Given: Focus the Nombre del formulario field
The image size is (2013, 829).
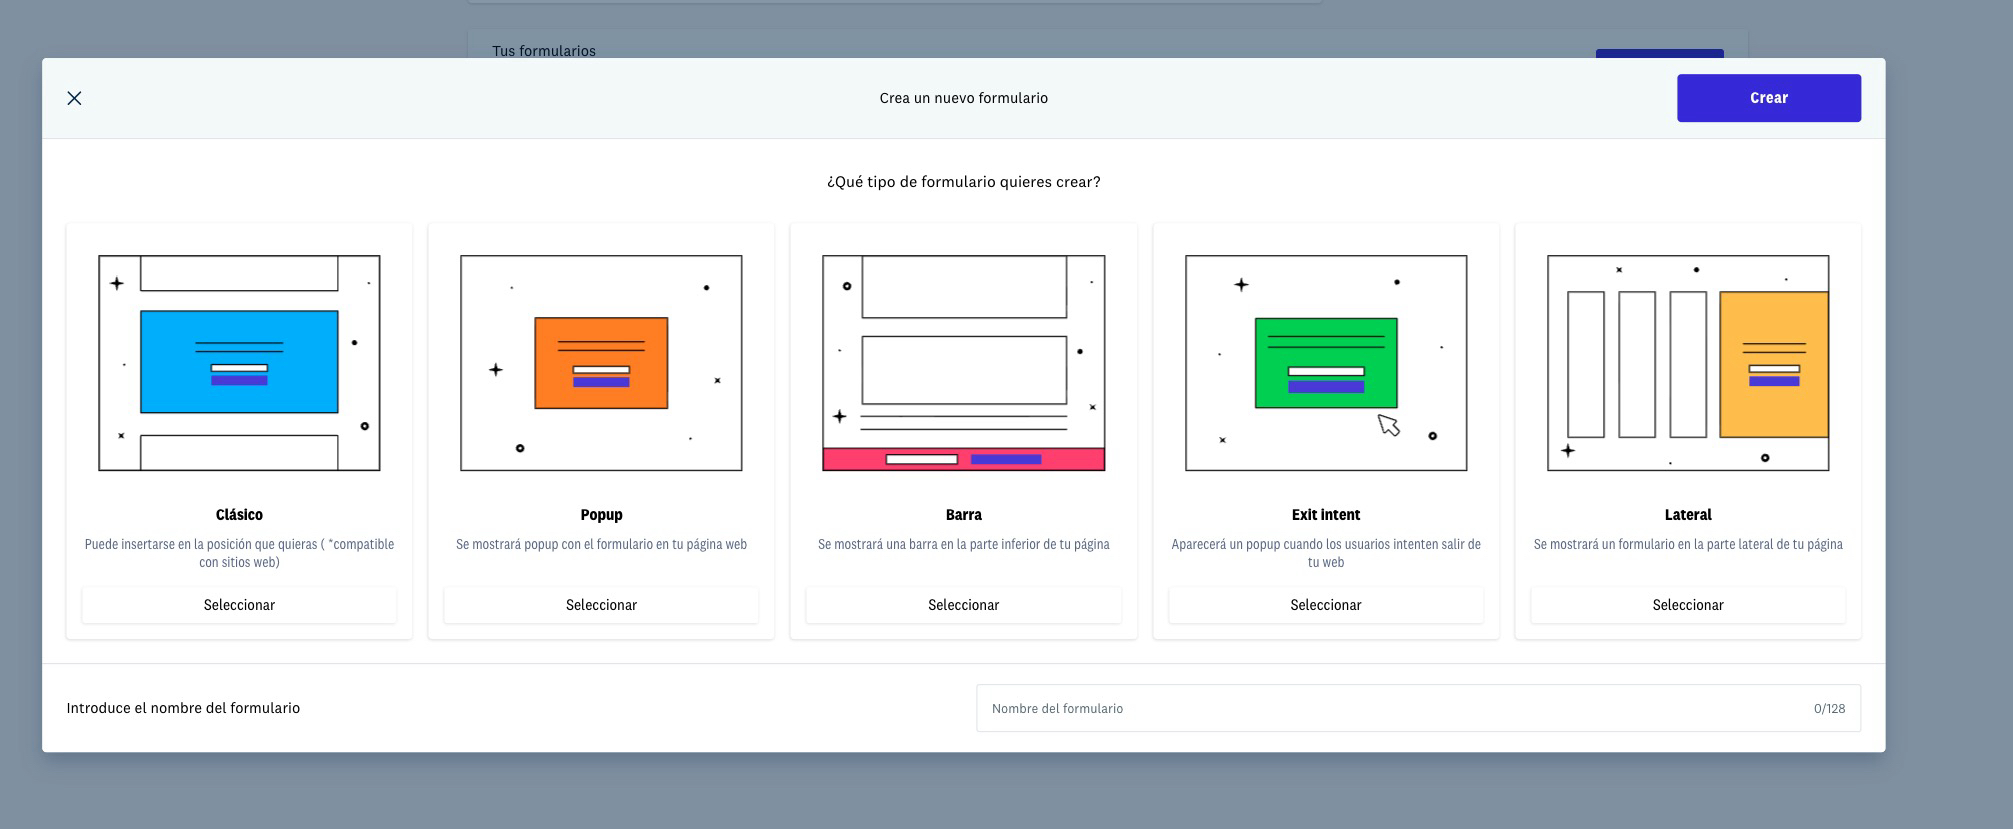Looking at the screenshot, I should click(x=1400, y=708).
